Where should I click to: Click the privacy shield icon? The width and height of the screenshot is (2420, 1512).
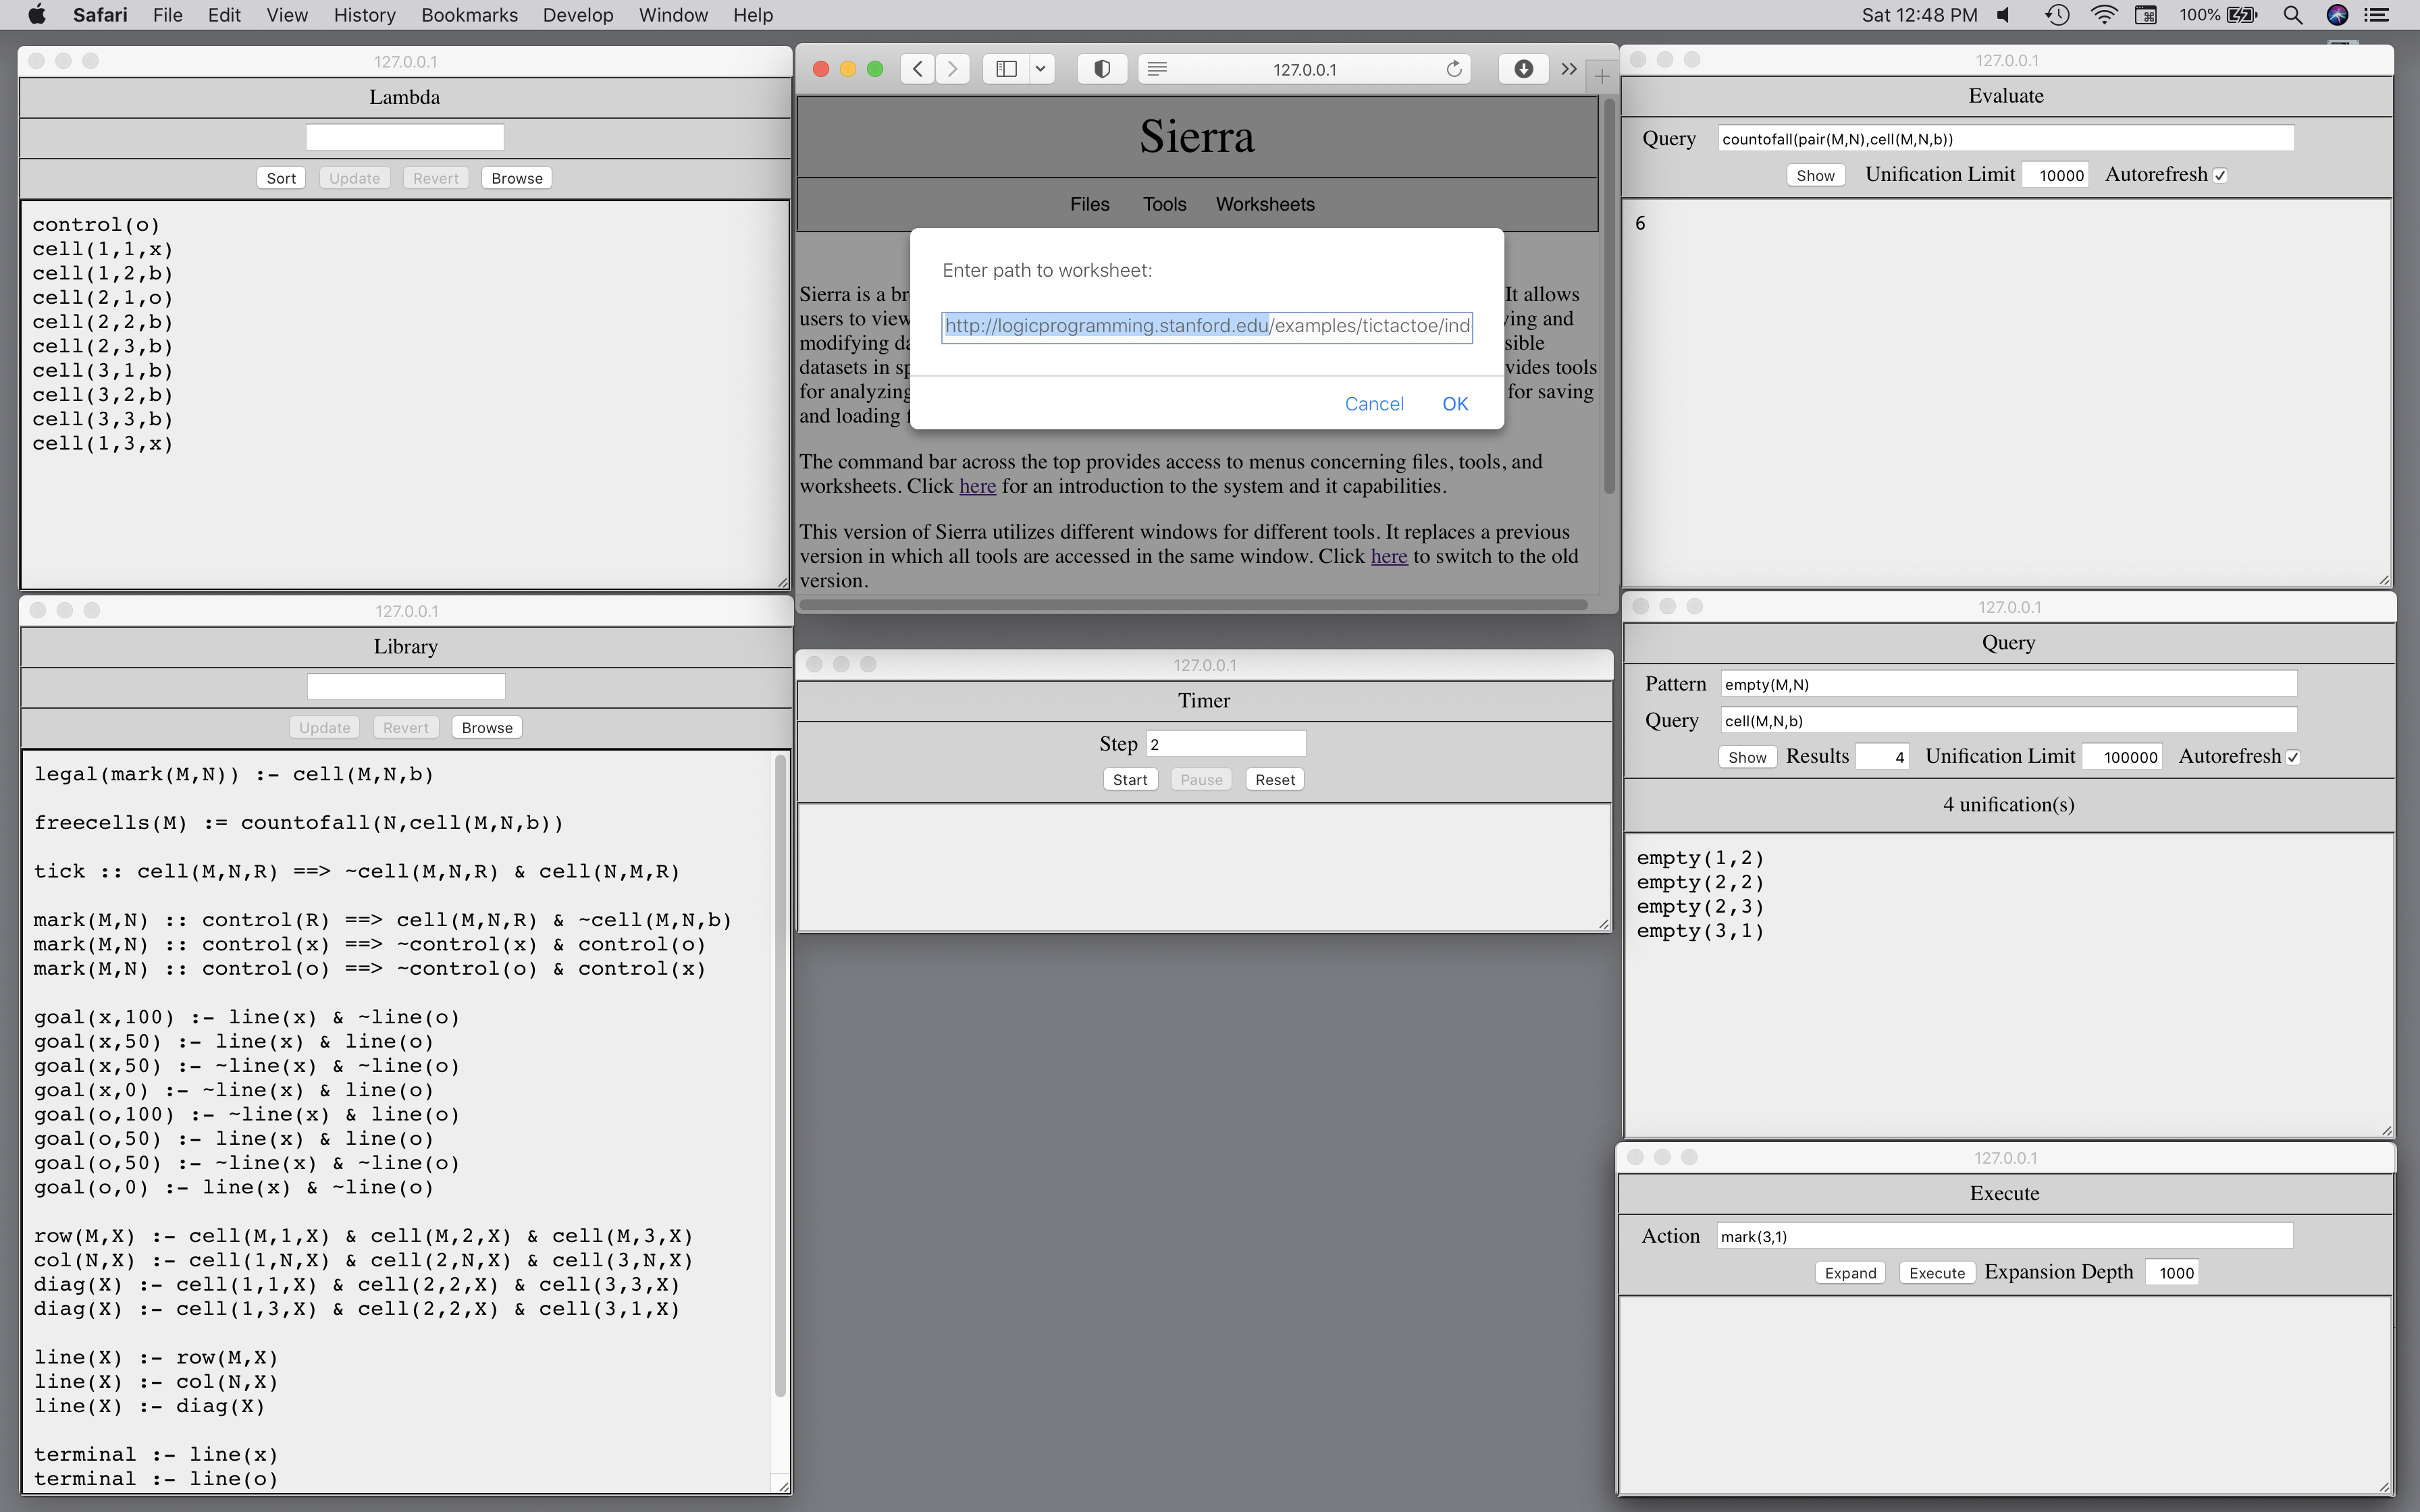pos(1101,69)
